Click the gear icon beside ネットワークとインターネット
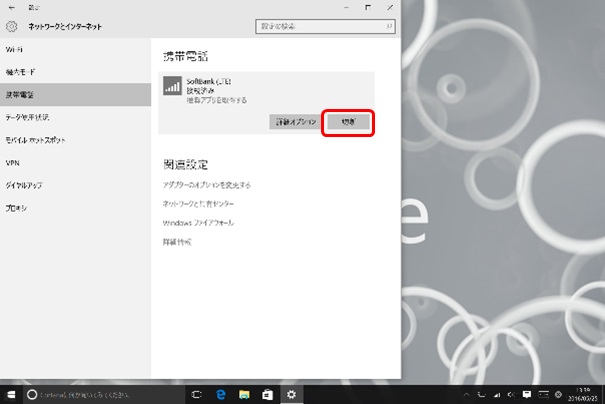The width and height of the screenshot is (605, 404). (12, 26)
